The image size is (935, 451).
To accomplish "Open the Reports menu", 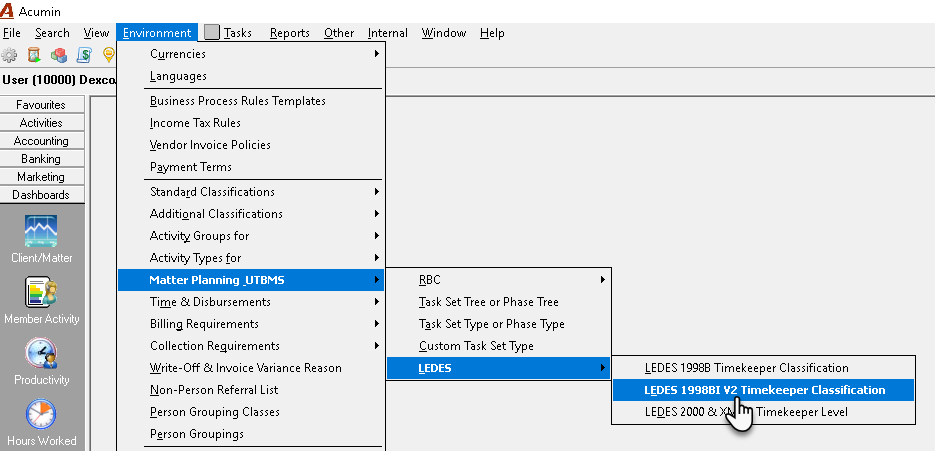I will tap(290, 33).
